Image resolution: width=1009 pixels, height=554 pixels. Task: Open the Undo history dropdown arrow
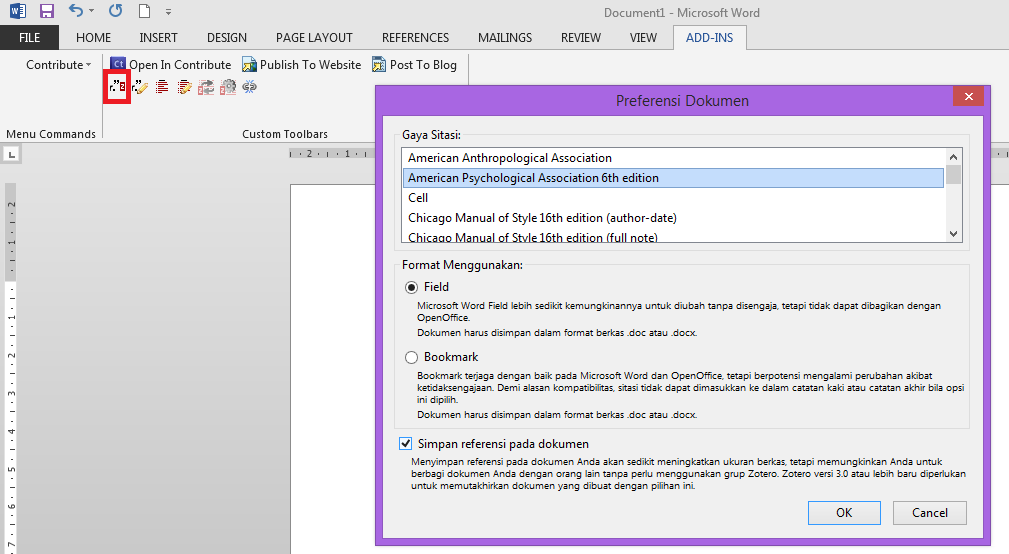coord(91,11)
